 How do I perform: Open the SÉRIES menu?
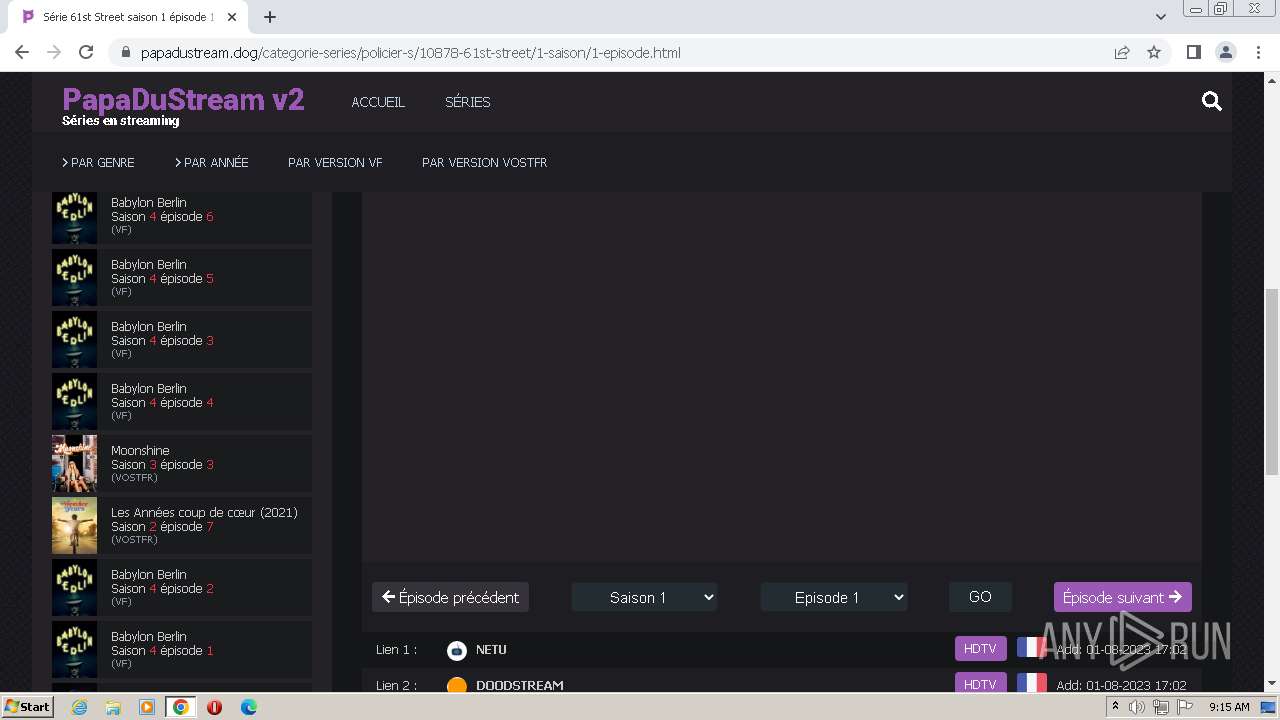(x=468, y=102)
